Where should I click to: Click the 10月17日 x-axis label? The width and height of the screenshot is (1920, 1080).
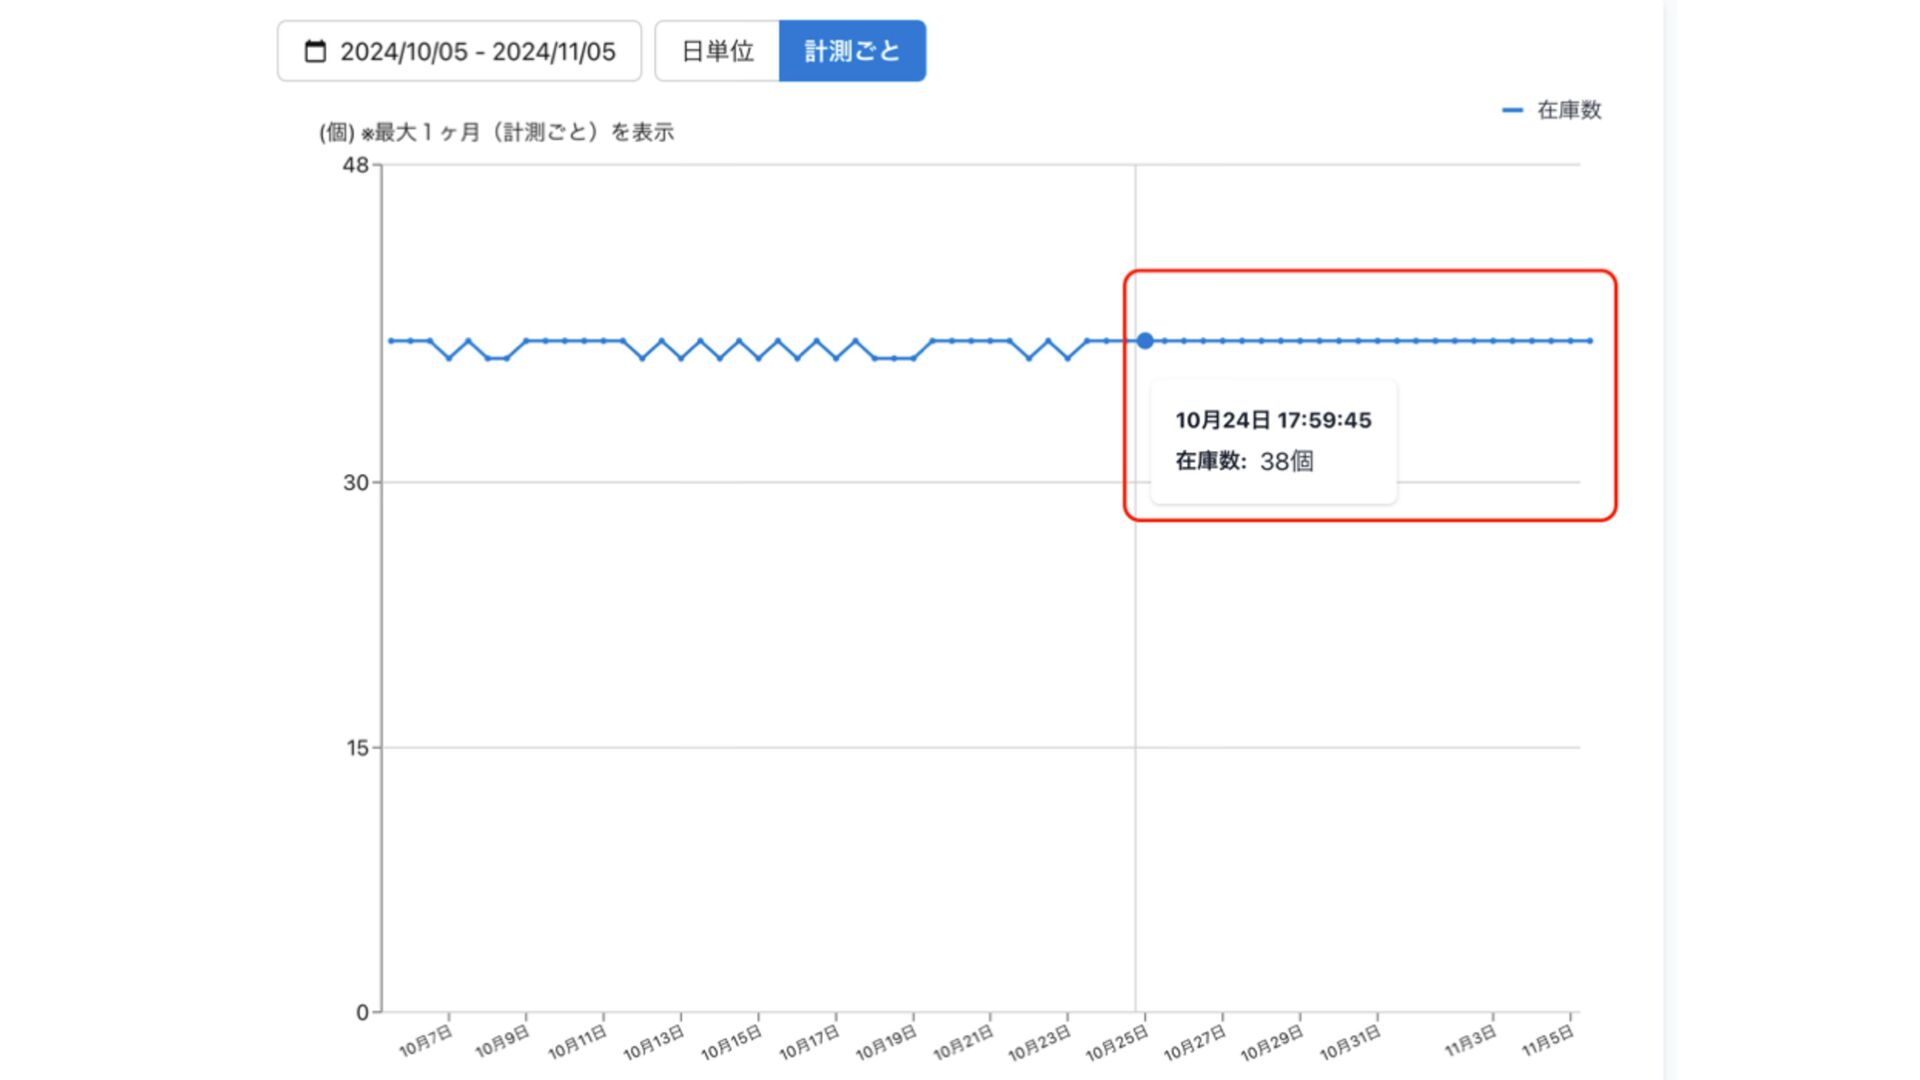pos(809,1042)
